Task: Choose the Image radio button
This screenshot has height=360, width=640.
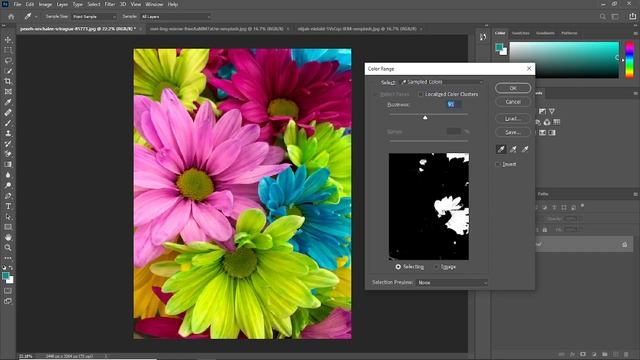Action: 436,267
